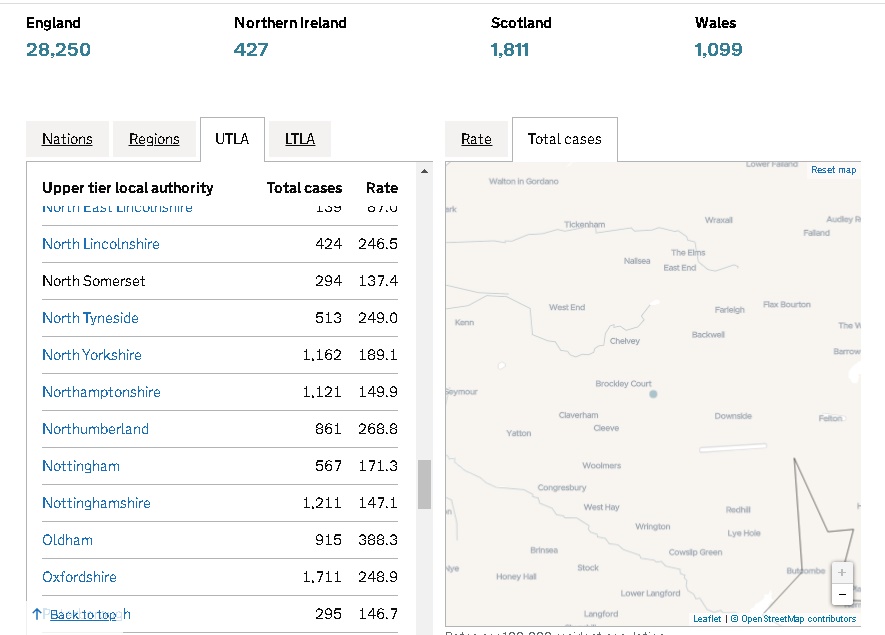
Task: Open the Northumberland link
Action: coord(95,429)
